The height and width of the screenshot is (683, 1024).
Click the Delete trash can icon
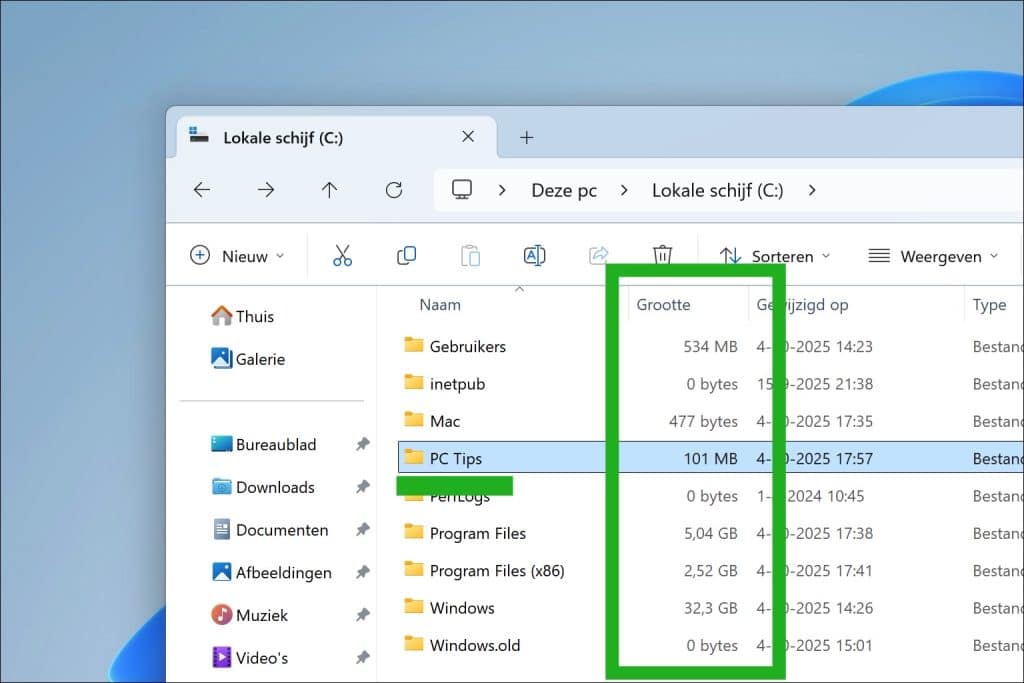point(662,256)
